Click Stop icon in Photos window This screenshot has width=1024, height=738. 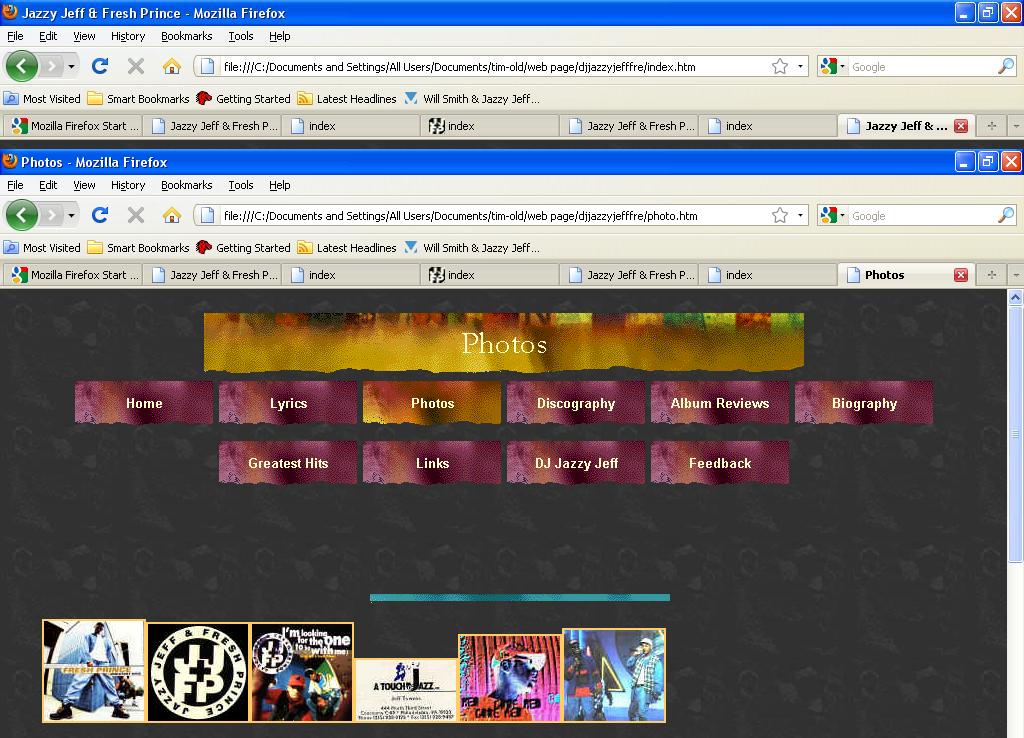(136, 215)
